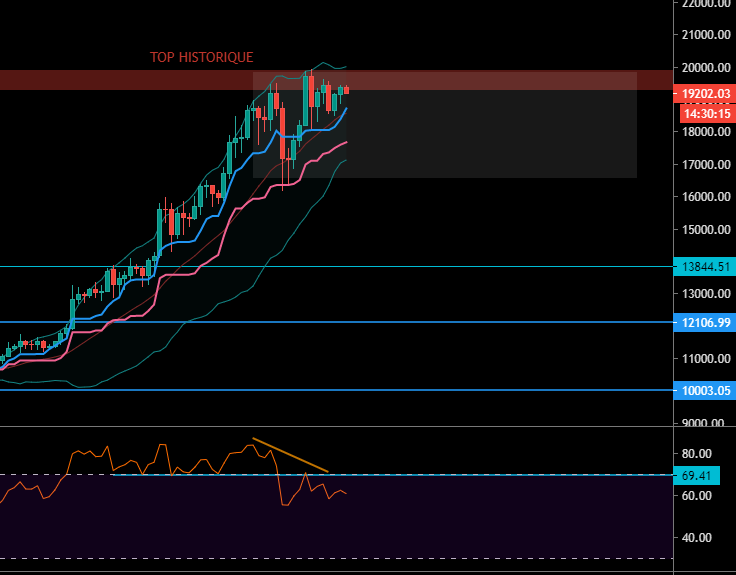This screenshot has height=575, width=736.
Task: Select the 13844.51 horizontal line price label
Action: [705, 267]
